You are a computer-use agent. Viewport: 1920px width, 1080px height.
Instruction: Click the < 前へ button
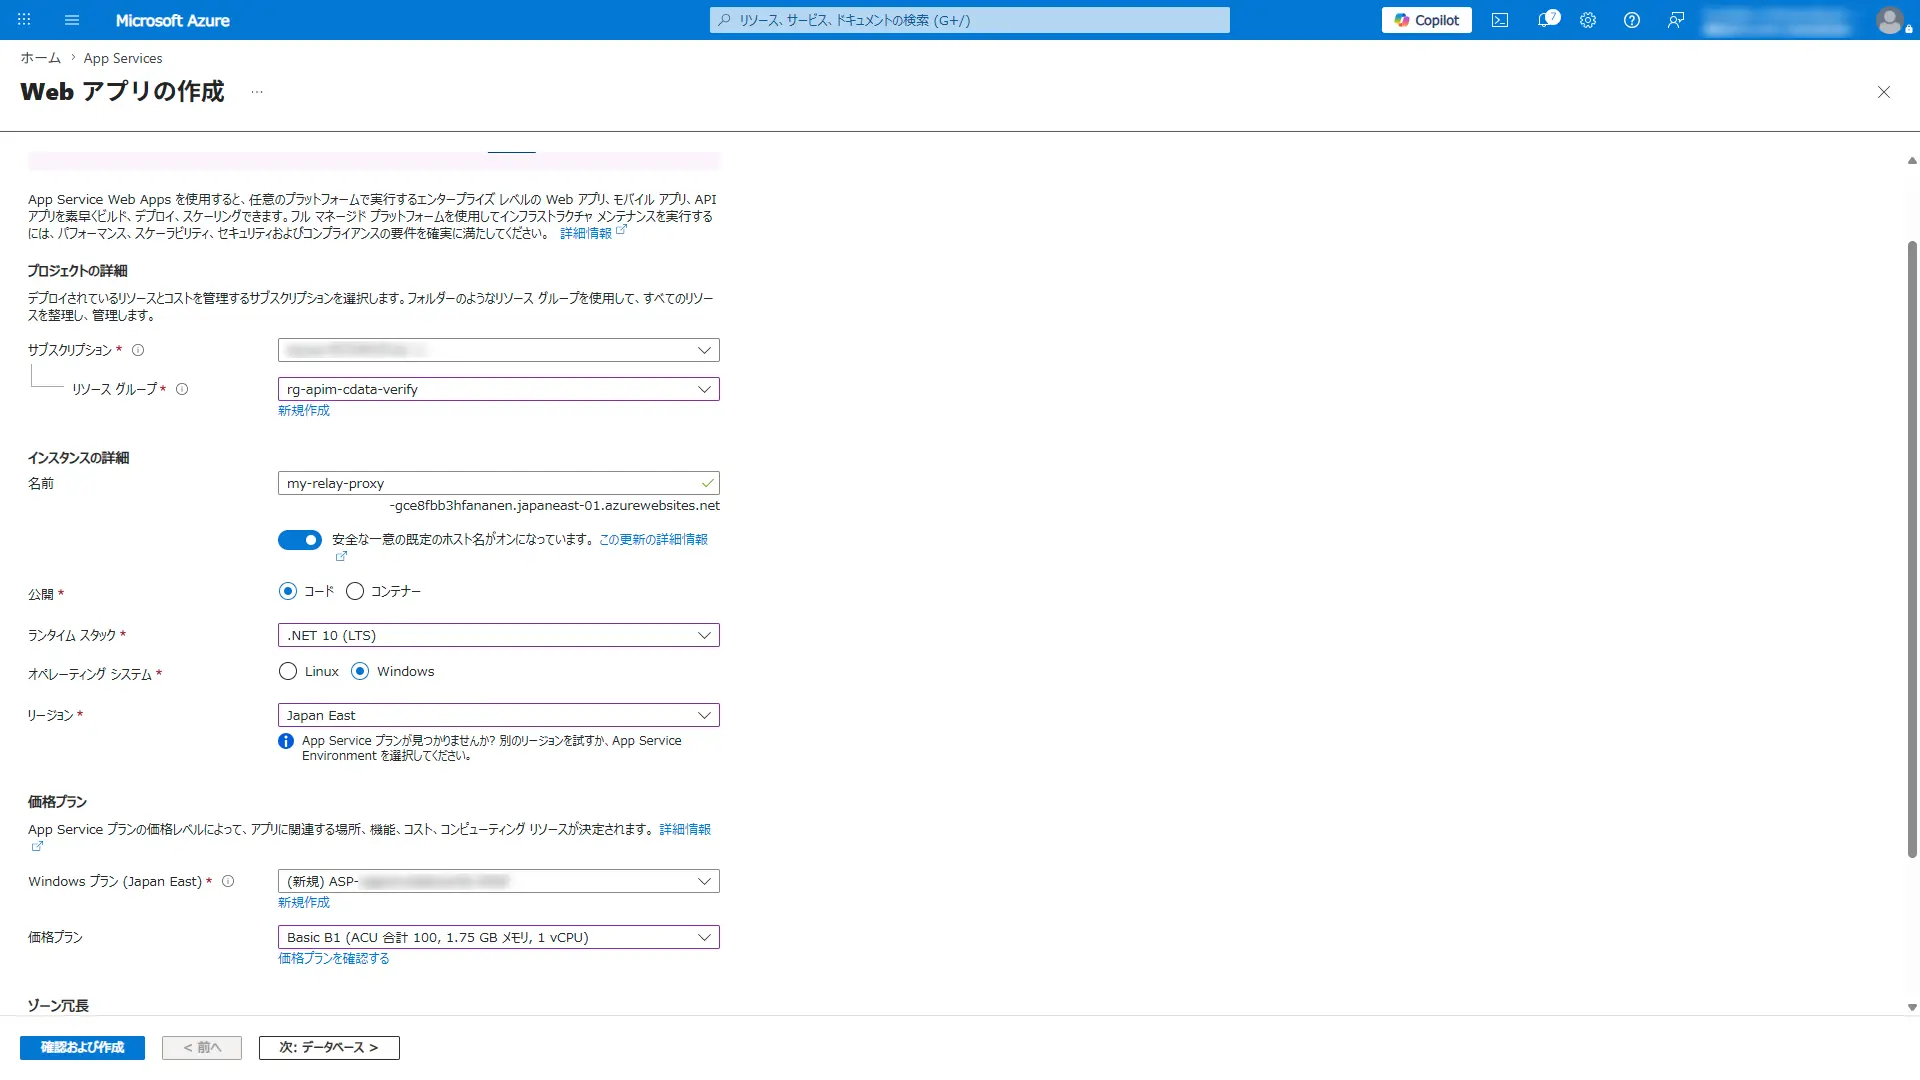pyautogui.click(x=202, y=1047)
